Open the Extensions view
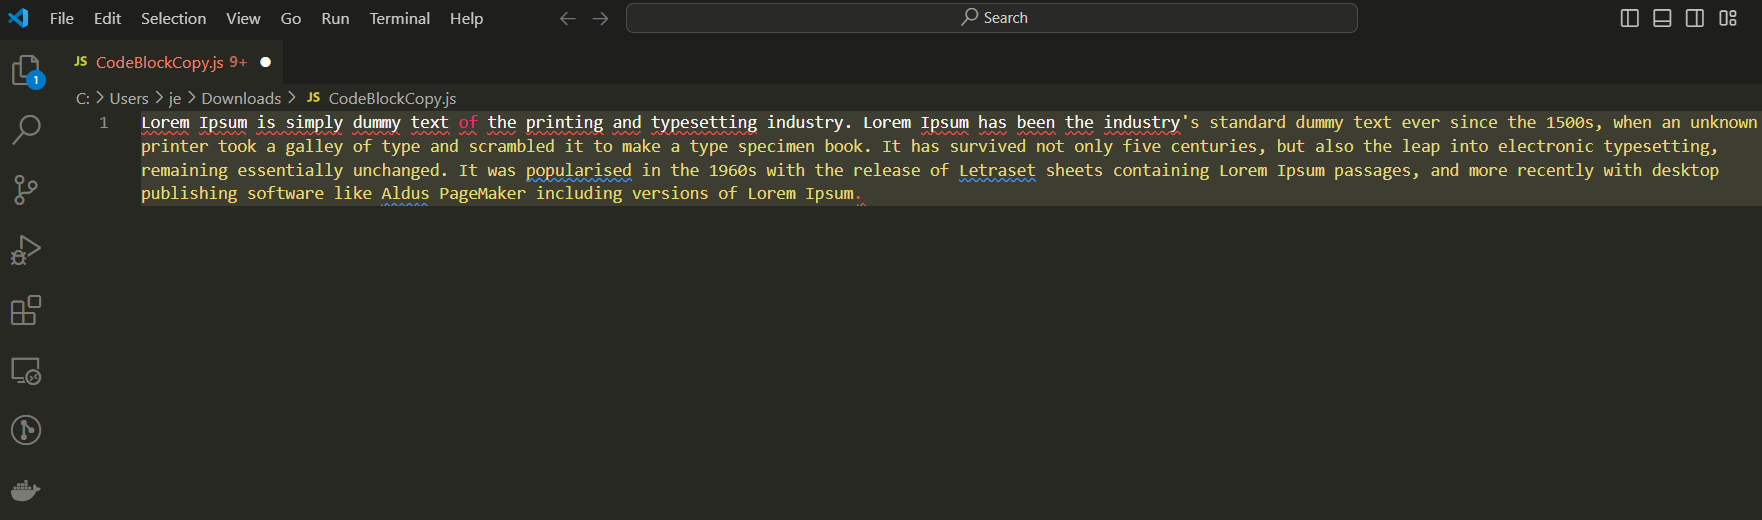 [x=26, y=310]
